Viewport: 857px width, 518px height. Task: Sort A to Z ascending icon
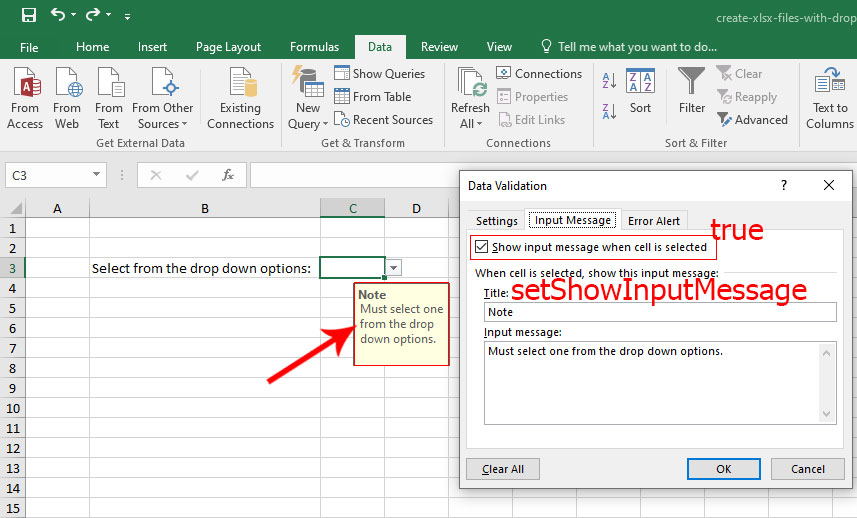tap(609, 80)
